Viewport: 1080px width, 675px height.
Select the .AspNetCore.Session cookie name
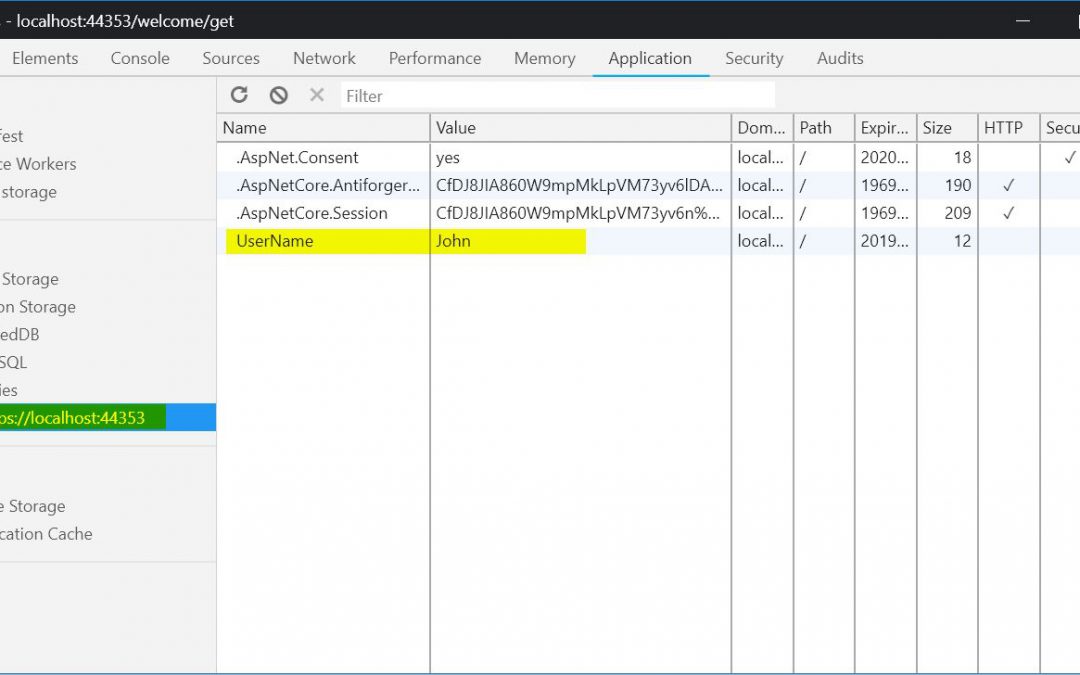coord(311,213)
